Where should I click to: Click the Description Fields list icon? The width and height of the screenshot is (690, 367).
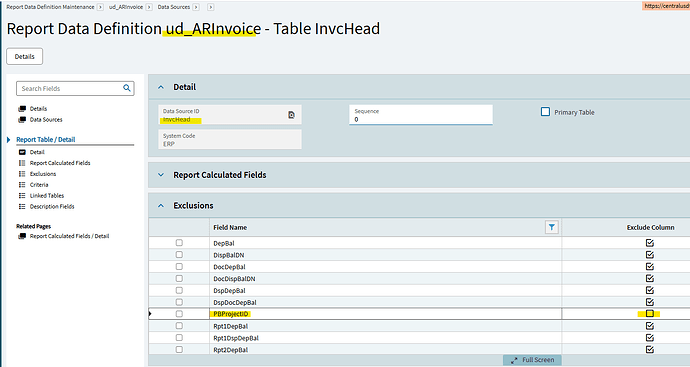(22, 206)
